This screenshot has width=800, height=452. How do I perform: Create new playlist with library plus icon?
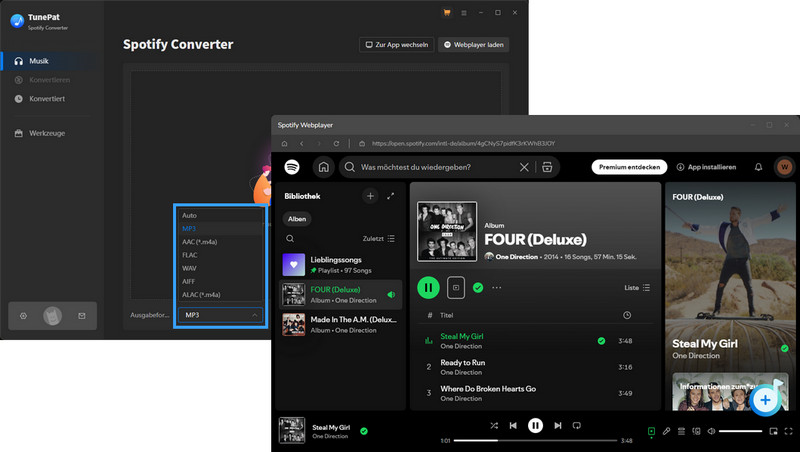370,196
